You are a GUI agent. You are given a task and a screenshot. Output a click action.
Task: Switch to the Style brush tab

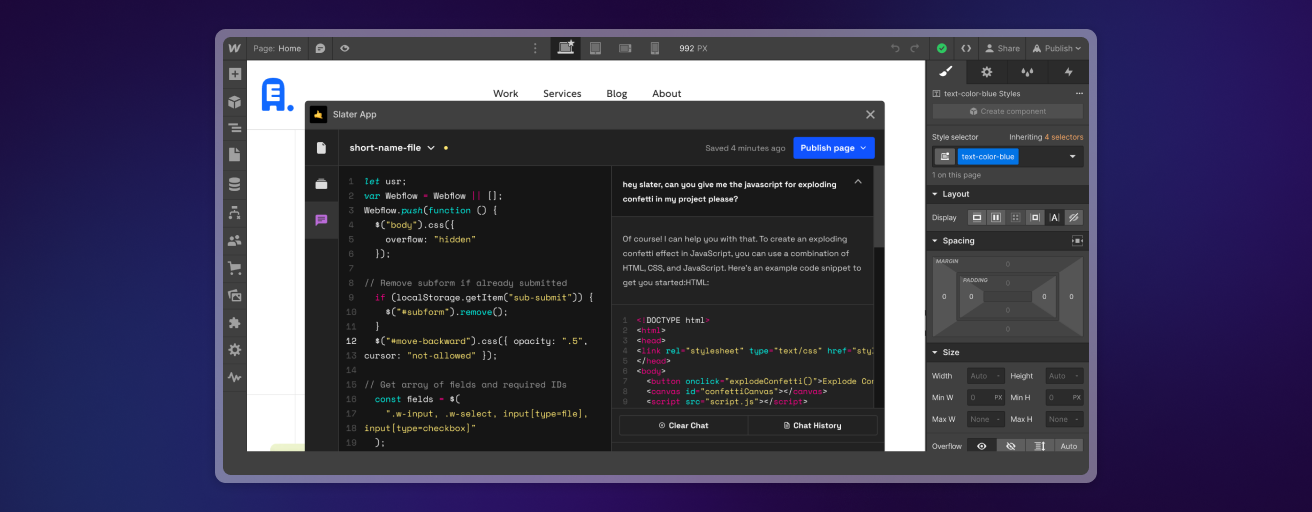(x=946, y=72)
